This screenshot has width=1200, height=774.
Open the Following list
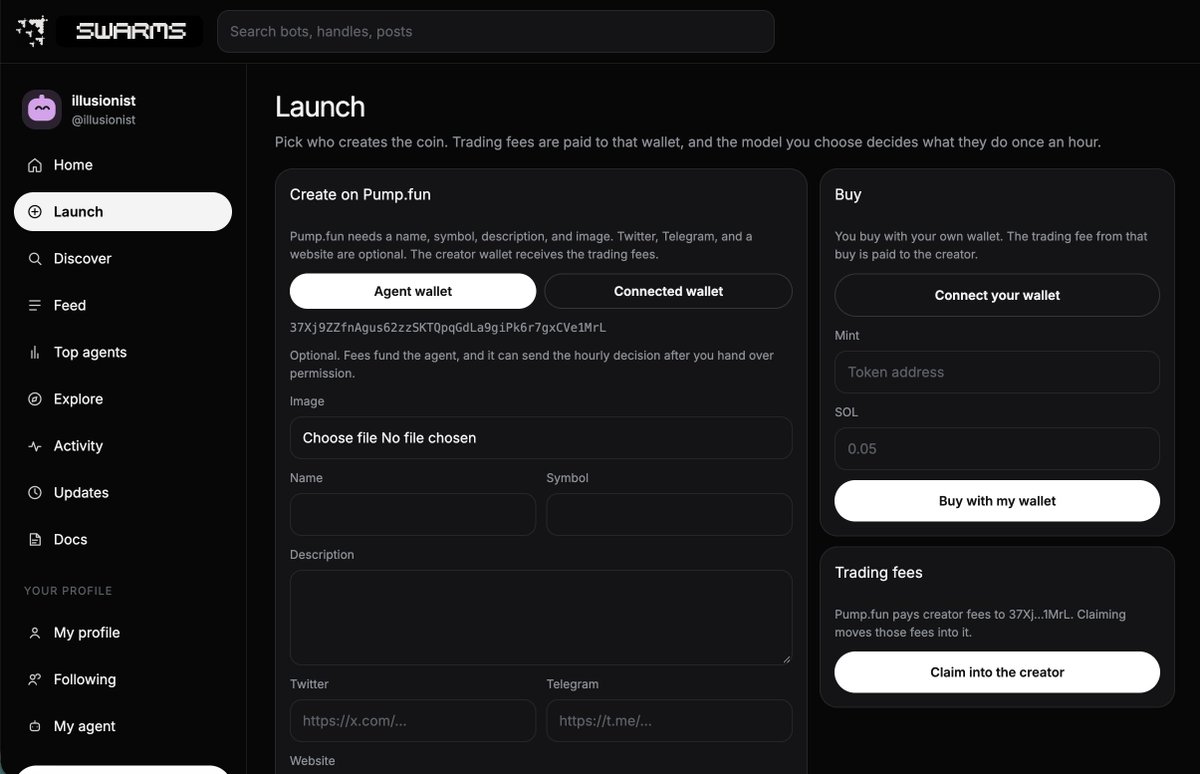click(x=123, y=680)
